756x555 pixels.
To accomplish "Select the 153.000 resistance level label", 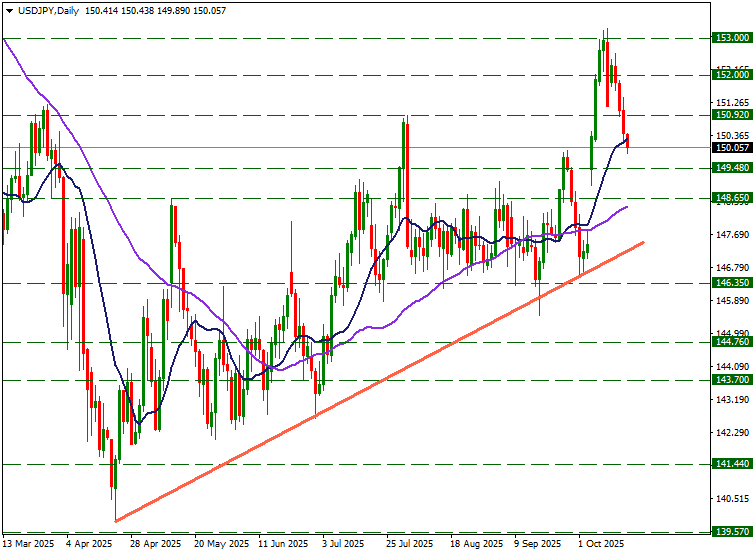I will click(732, 38).
